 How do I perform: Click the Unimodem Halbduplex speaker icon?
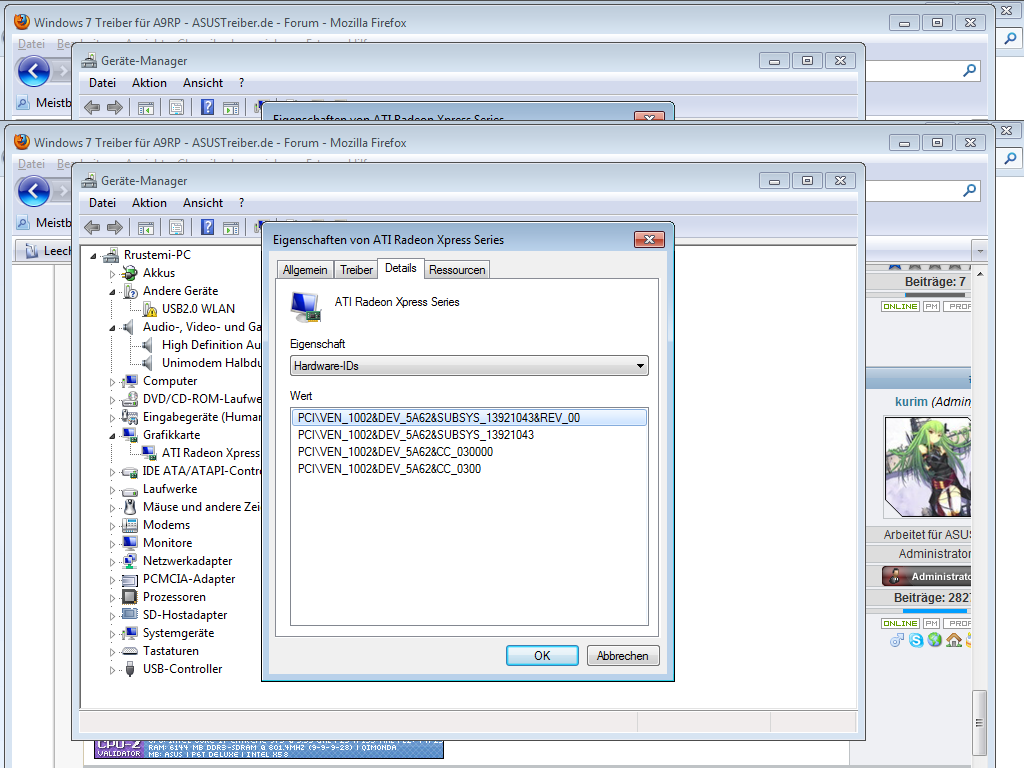tap(150, 363)
